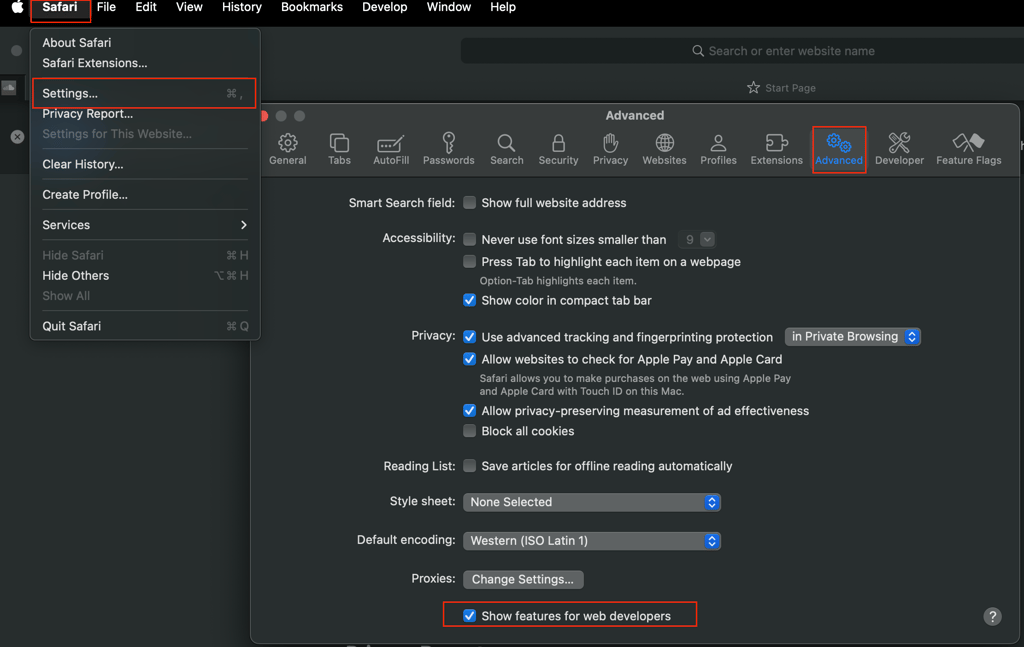Choose Clear History… menu item

click(145, 164)
